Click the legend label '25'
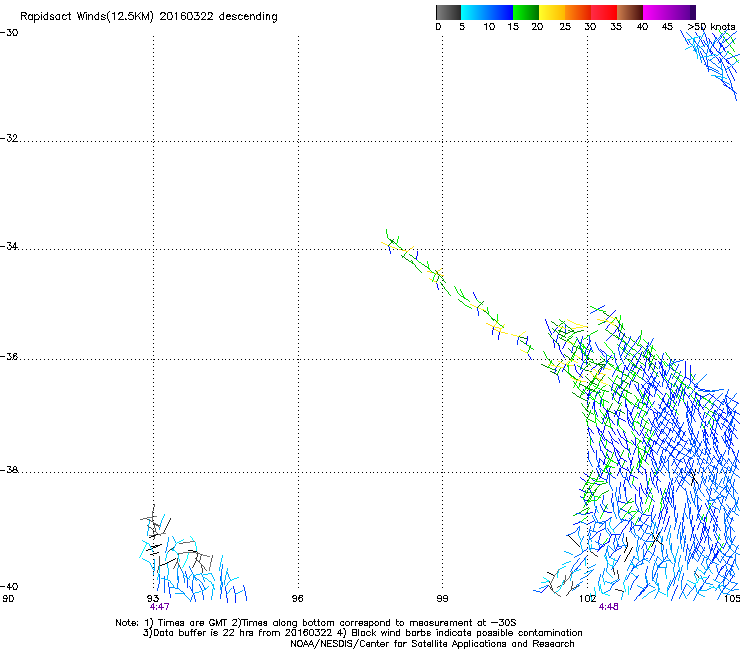The width and height of the screenshot is (740, 650). coord(565,27)
